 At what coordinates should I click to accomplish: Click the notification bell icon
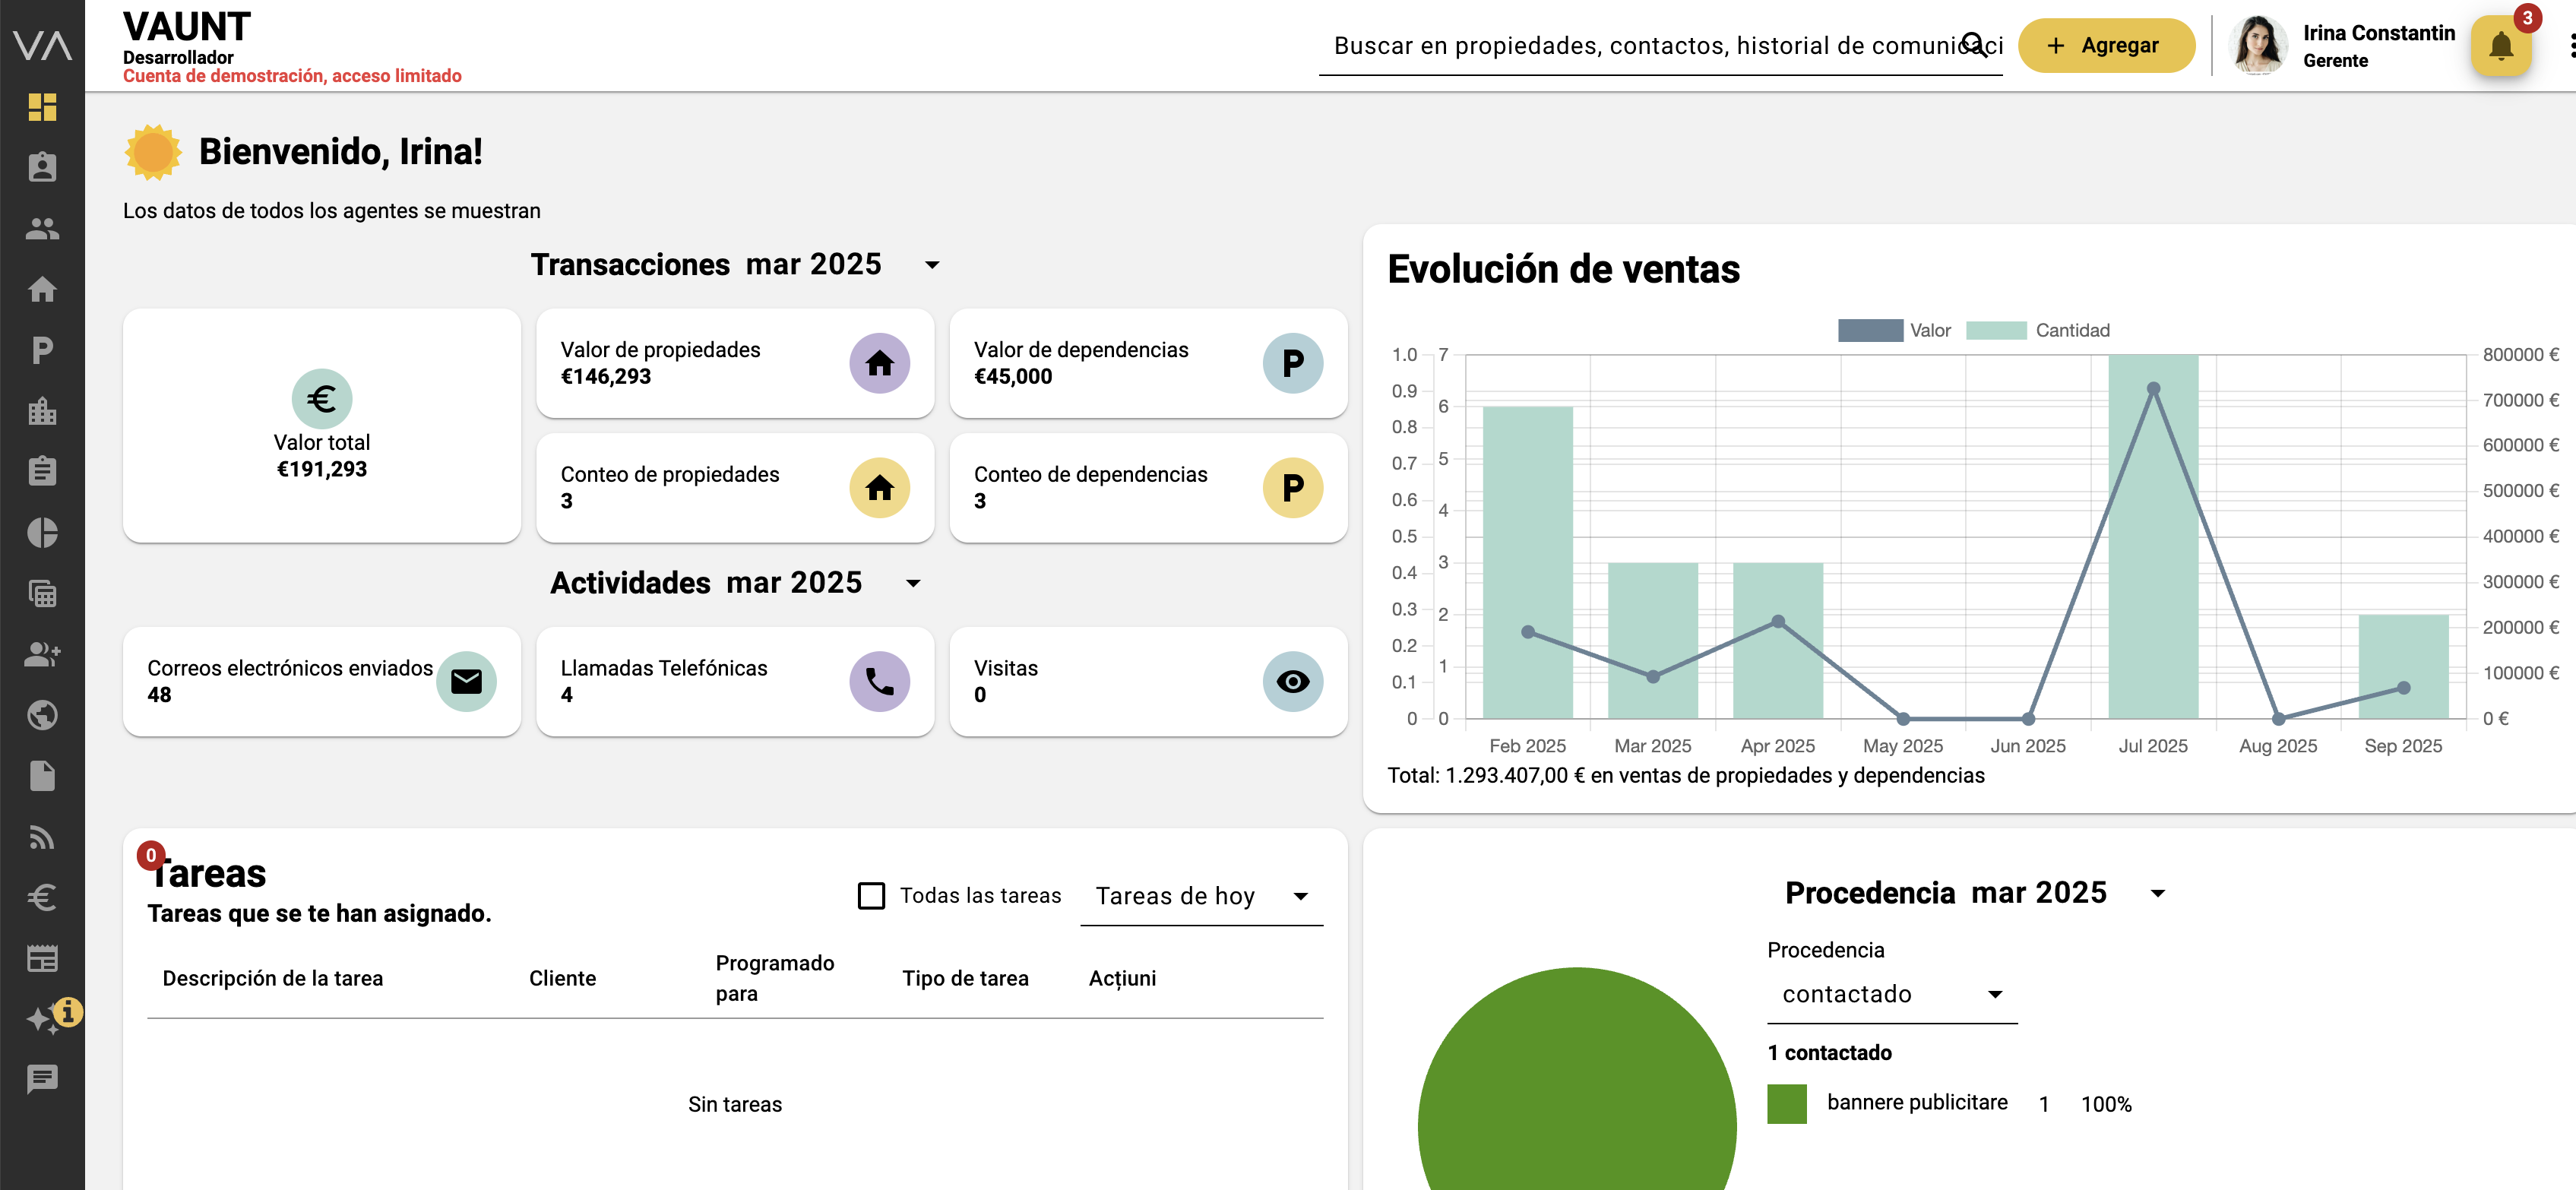point(2500,46)
